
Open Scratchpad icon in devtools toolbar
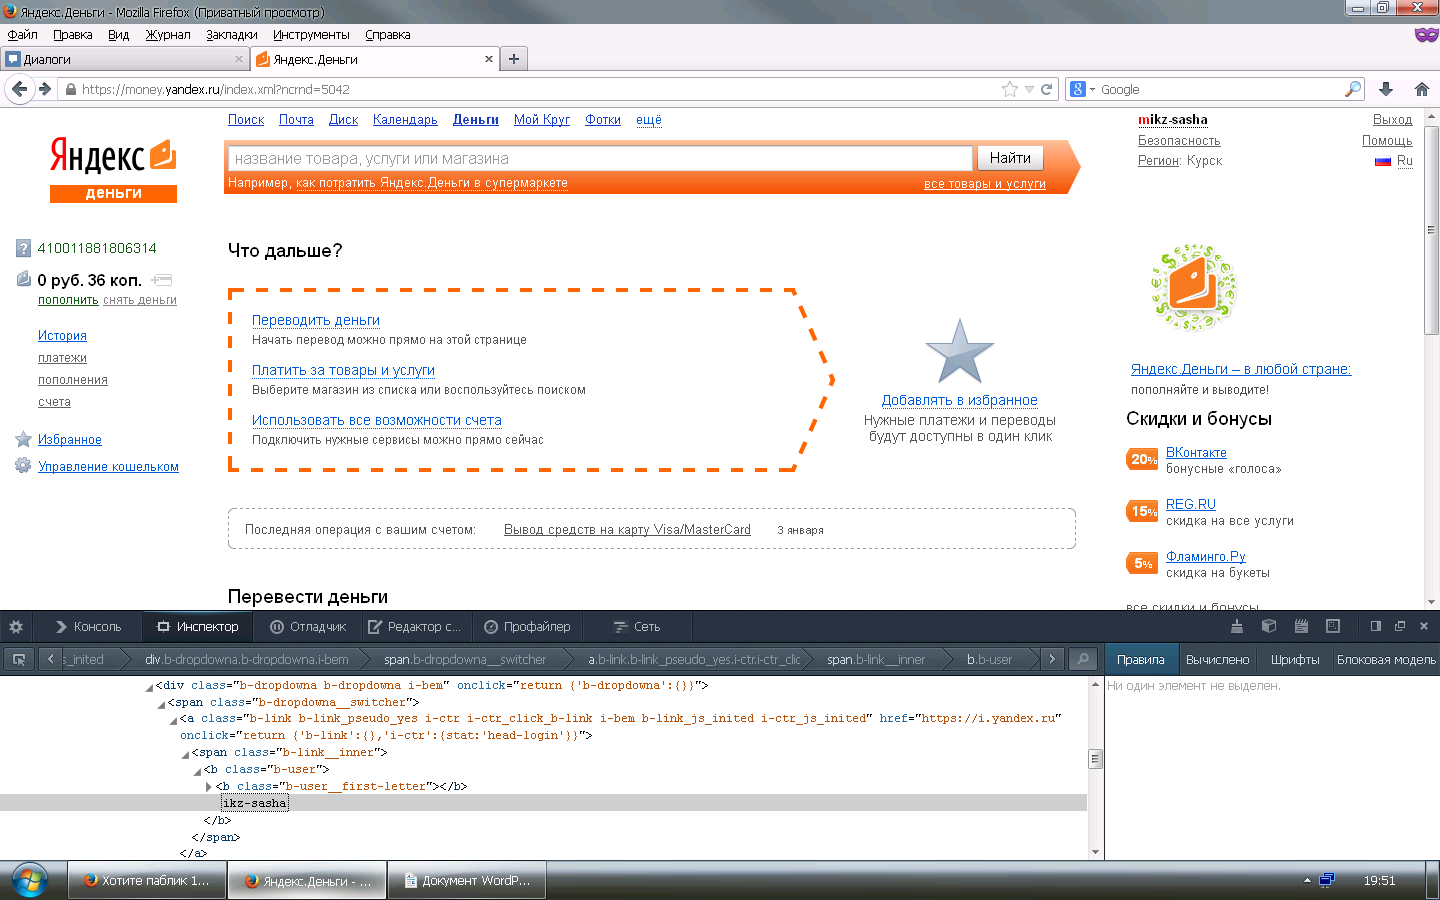pyautogui.click(x=1301, y=626)
